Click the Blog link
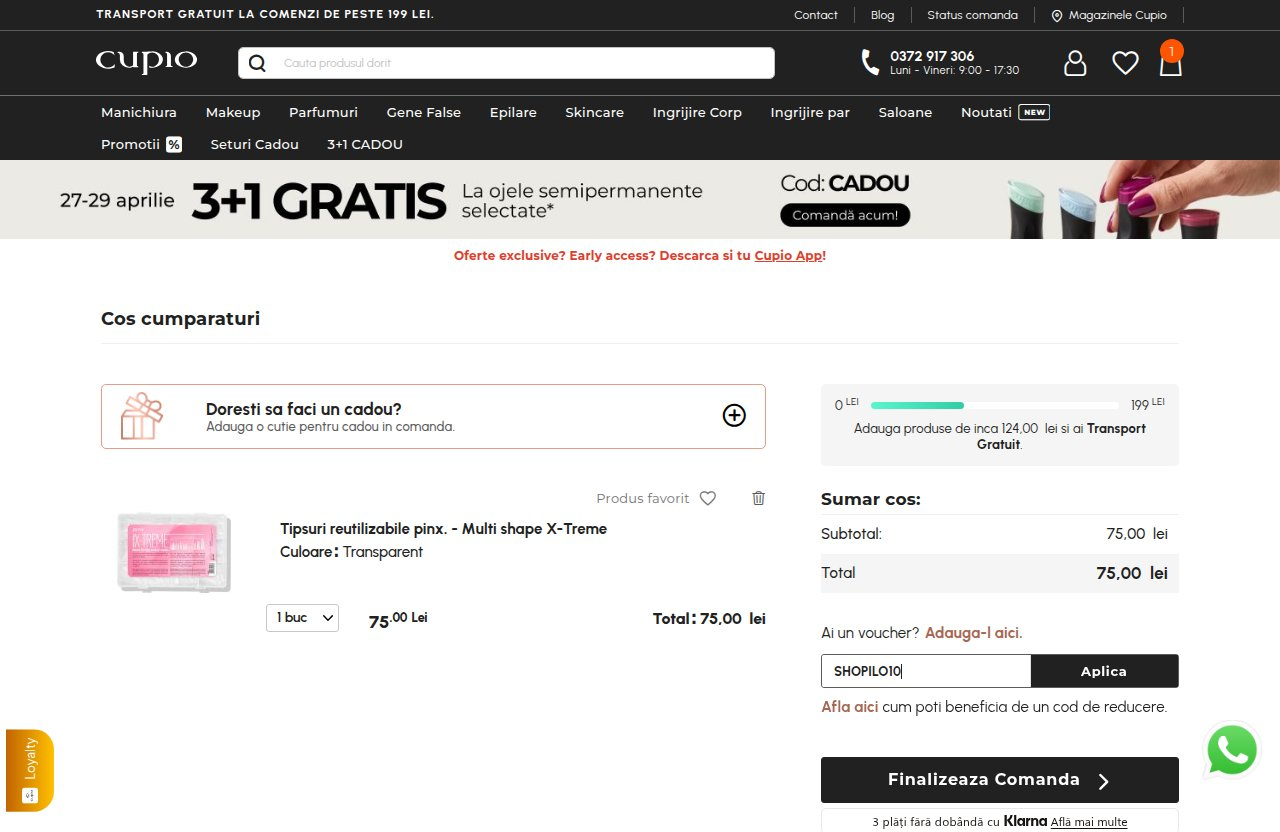 click(882, 15)
